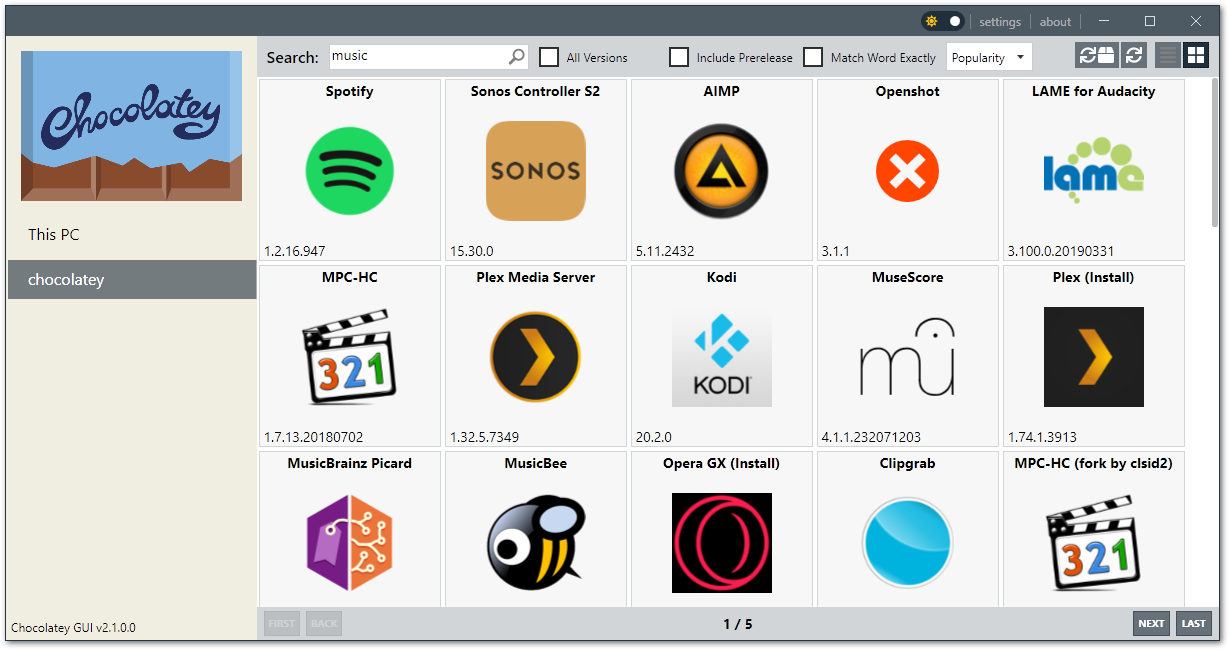Click the Clipgrab title text
Viewport: 1229px width, 650px height.
coord(908,463)
